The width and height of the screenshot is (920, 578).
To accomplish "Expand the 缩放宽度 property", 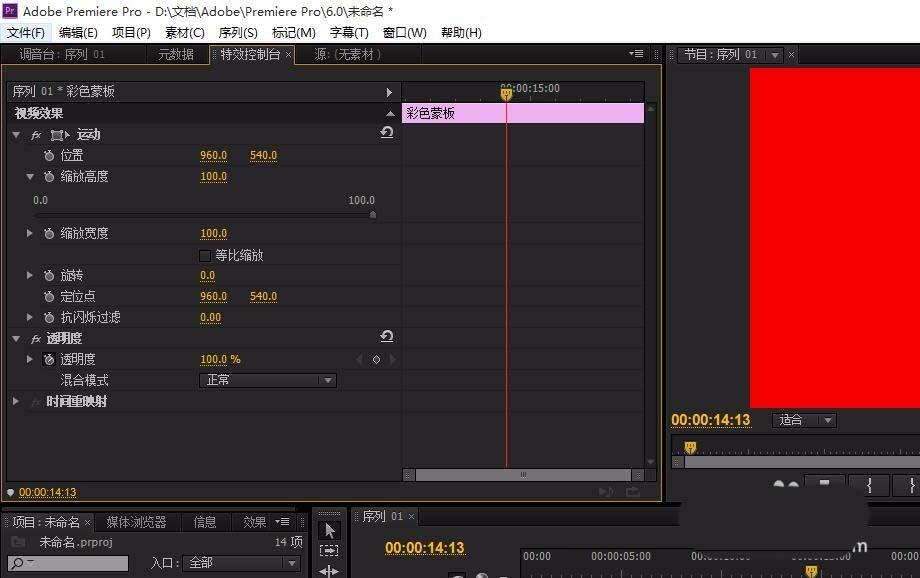I will (x=30, y=233).
